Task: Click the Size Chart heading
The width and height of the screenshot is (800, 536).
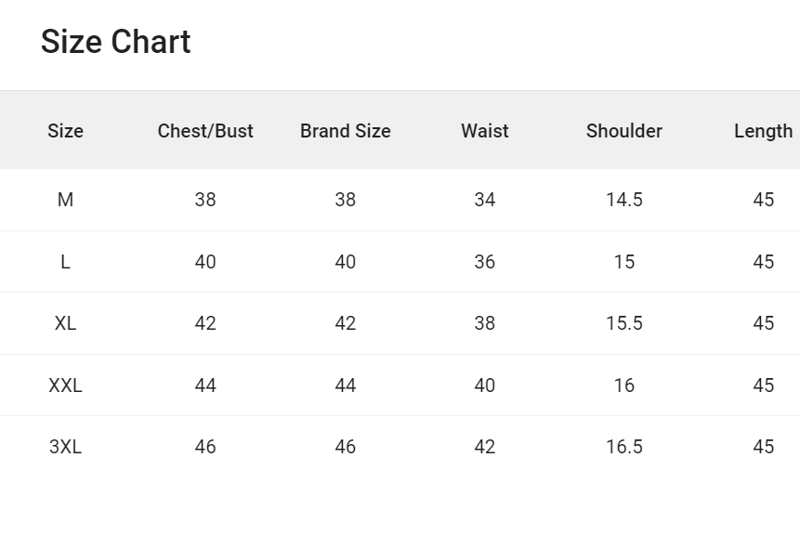Action: (115, 42)
